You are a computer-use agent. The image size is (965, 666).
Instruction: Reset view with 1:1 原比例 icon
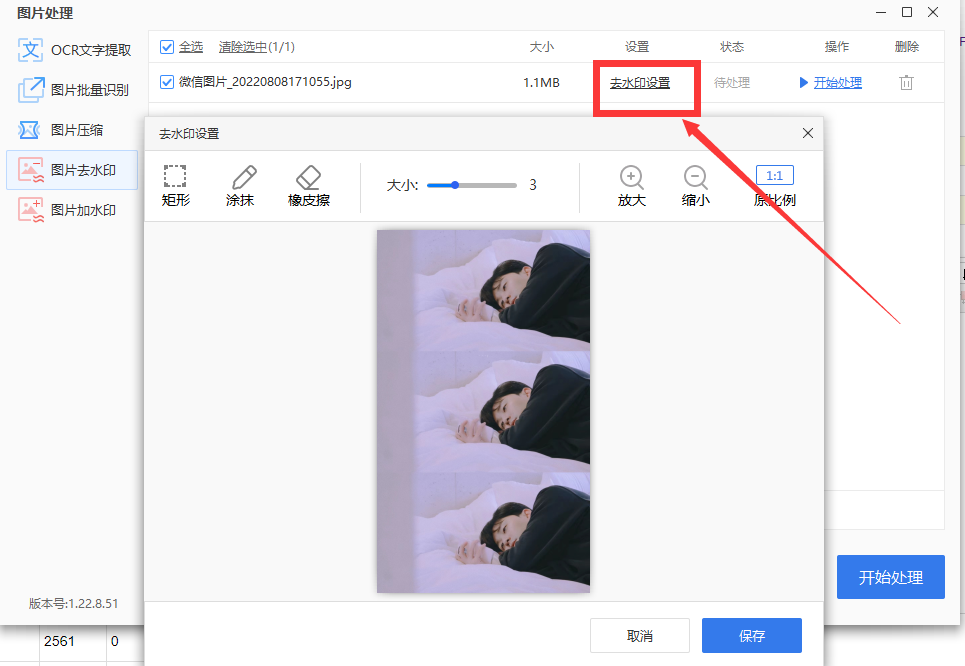tap(775, 185)
